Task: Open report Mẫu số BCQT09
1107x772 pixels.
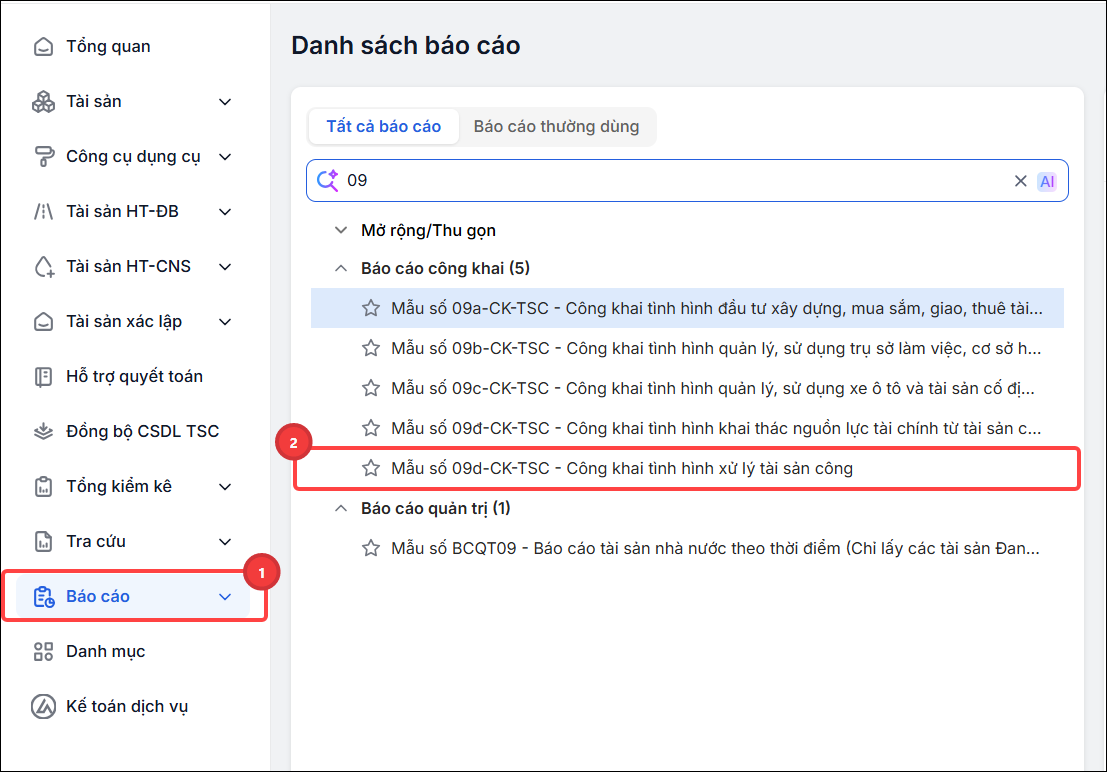Action: tap(687, 548)
